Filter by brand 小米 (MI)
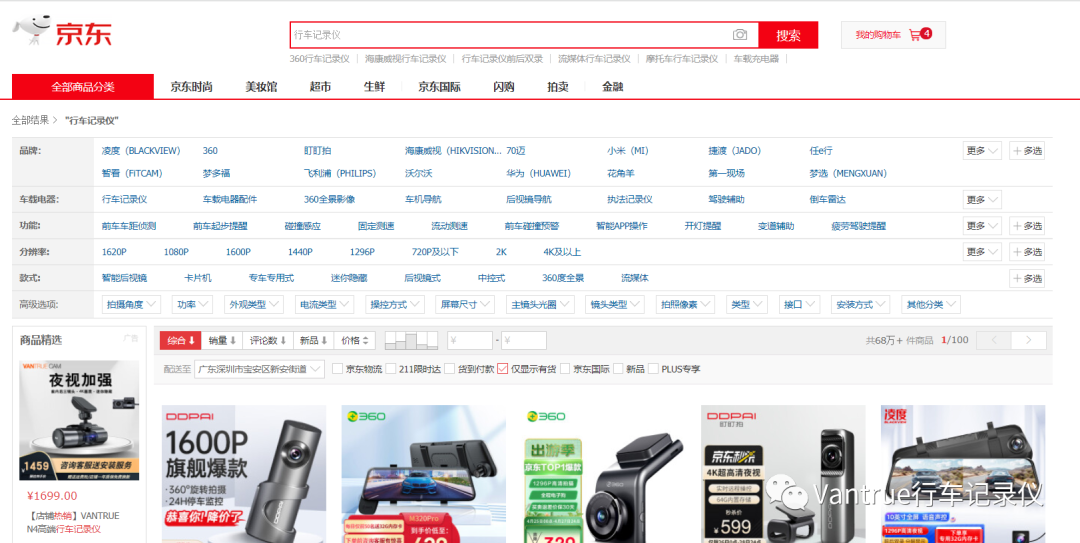This screenshot has height=543, width=1080. (x=627, y=151)
